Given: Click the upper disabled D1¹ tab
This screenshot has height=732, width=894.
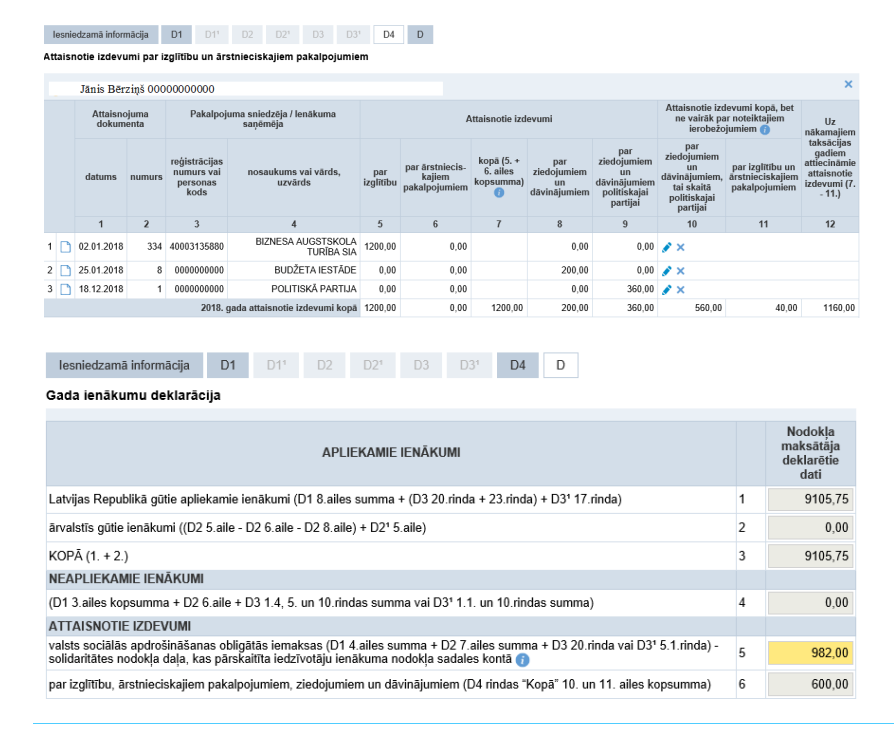Looking at the screenshot, I should (212, 35).
